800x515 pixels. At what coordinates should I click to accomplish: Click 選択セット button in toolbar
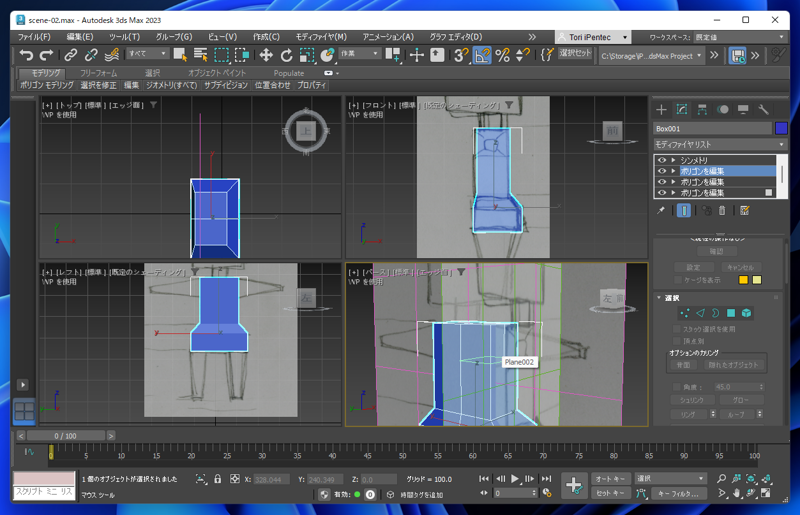point(576,53)
